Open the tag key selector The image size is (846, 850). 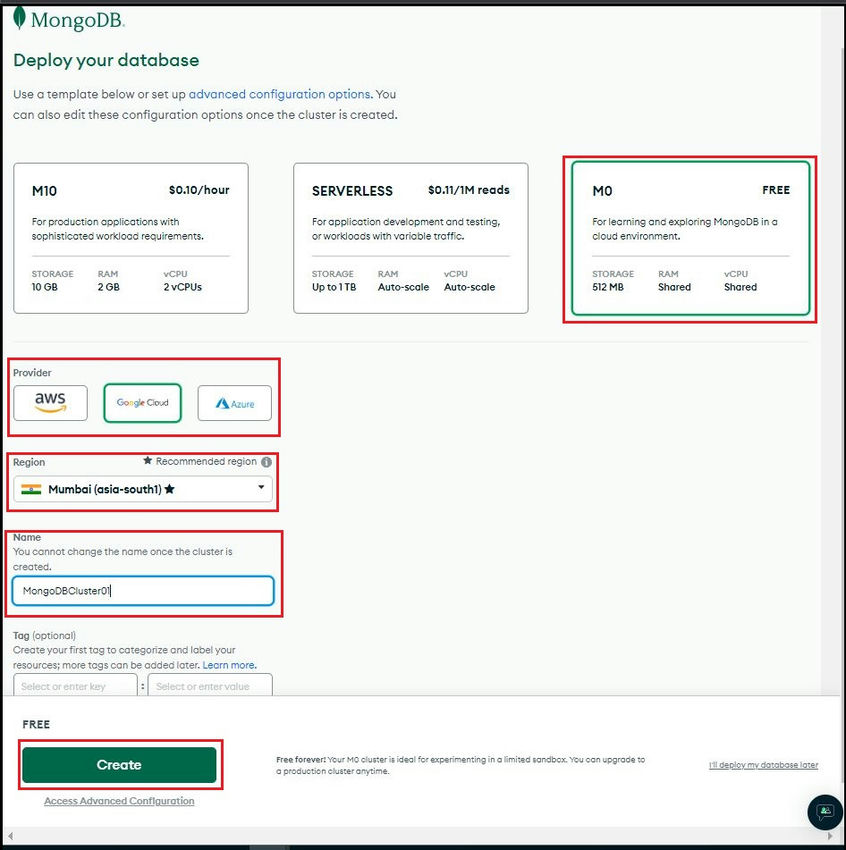tap(76, 685)
